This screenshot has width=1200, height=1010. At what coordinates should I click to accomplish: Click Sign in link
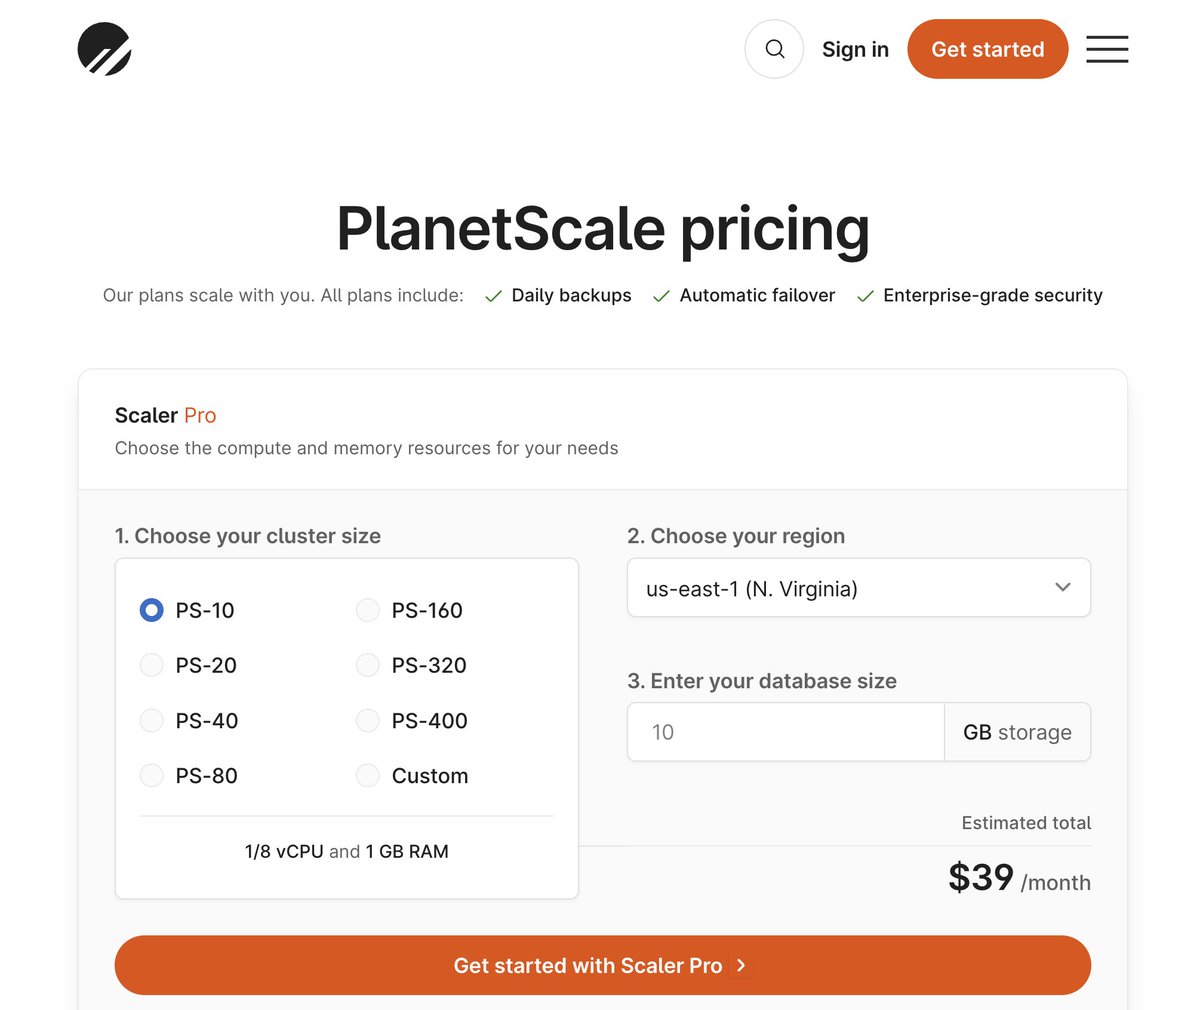point(855,49)
